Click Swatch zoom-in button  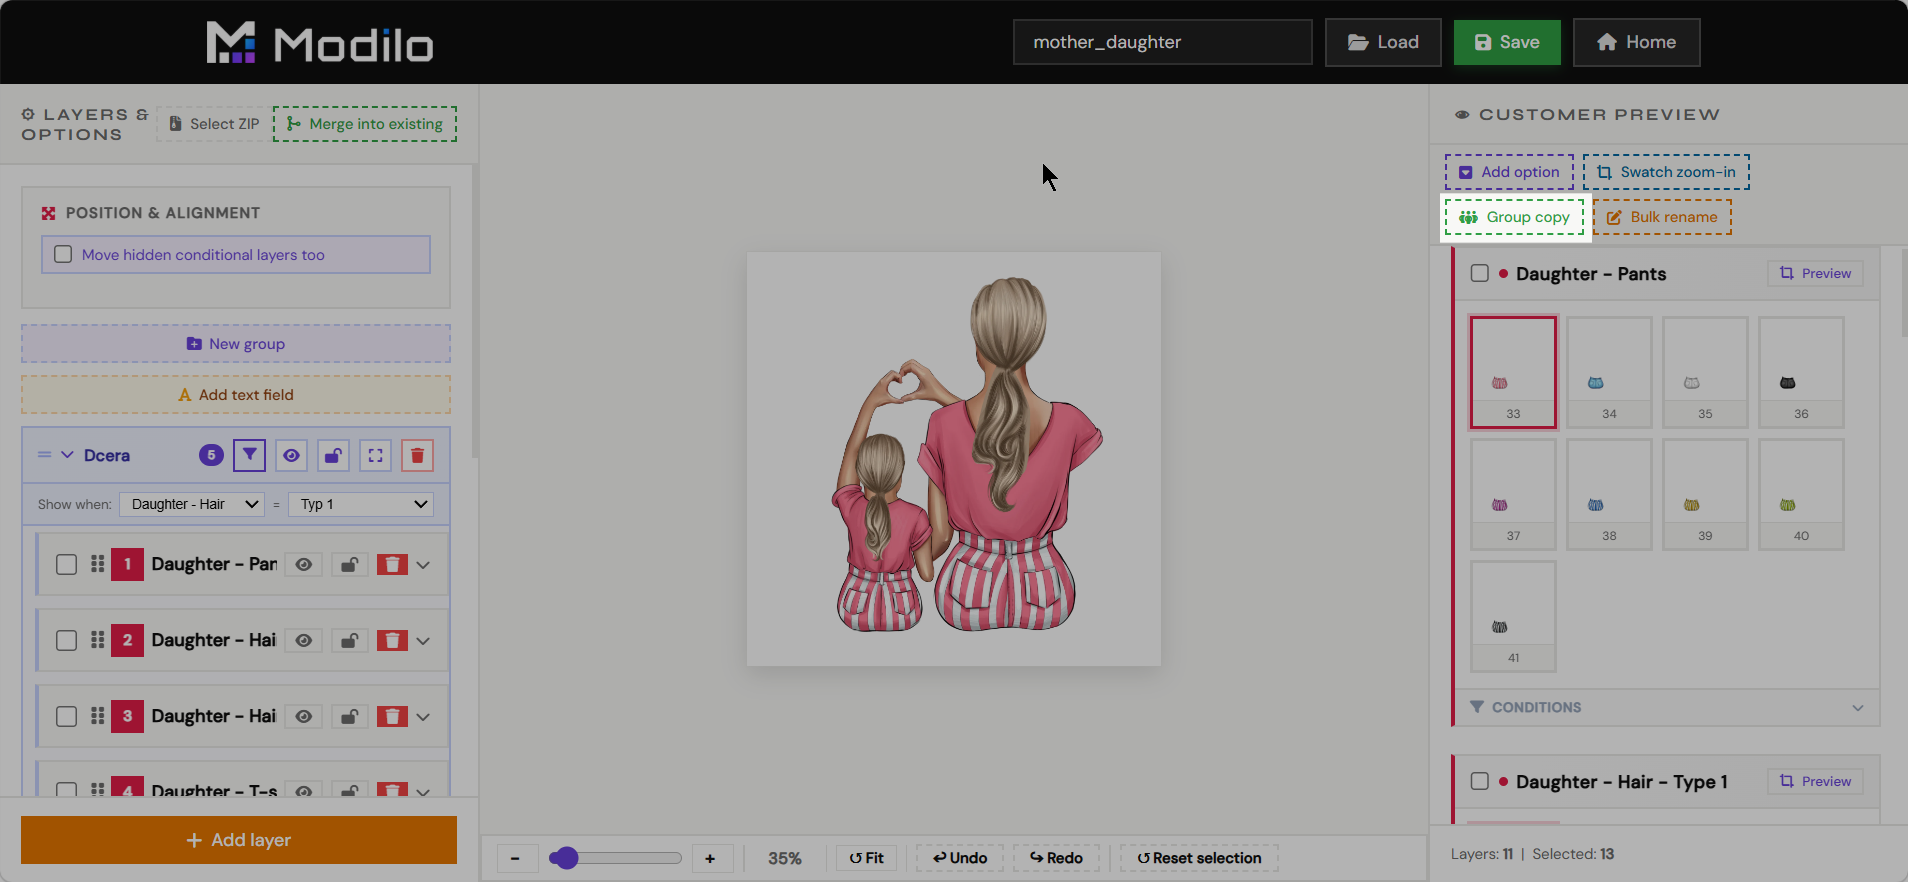(x=1666, y=172)
